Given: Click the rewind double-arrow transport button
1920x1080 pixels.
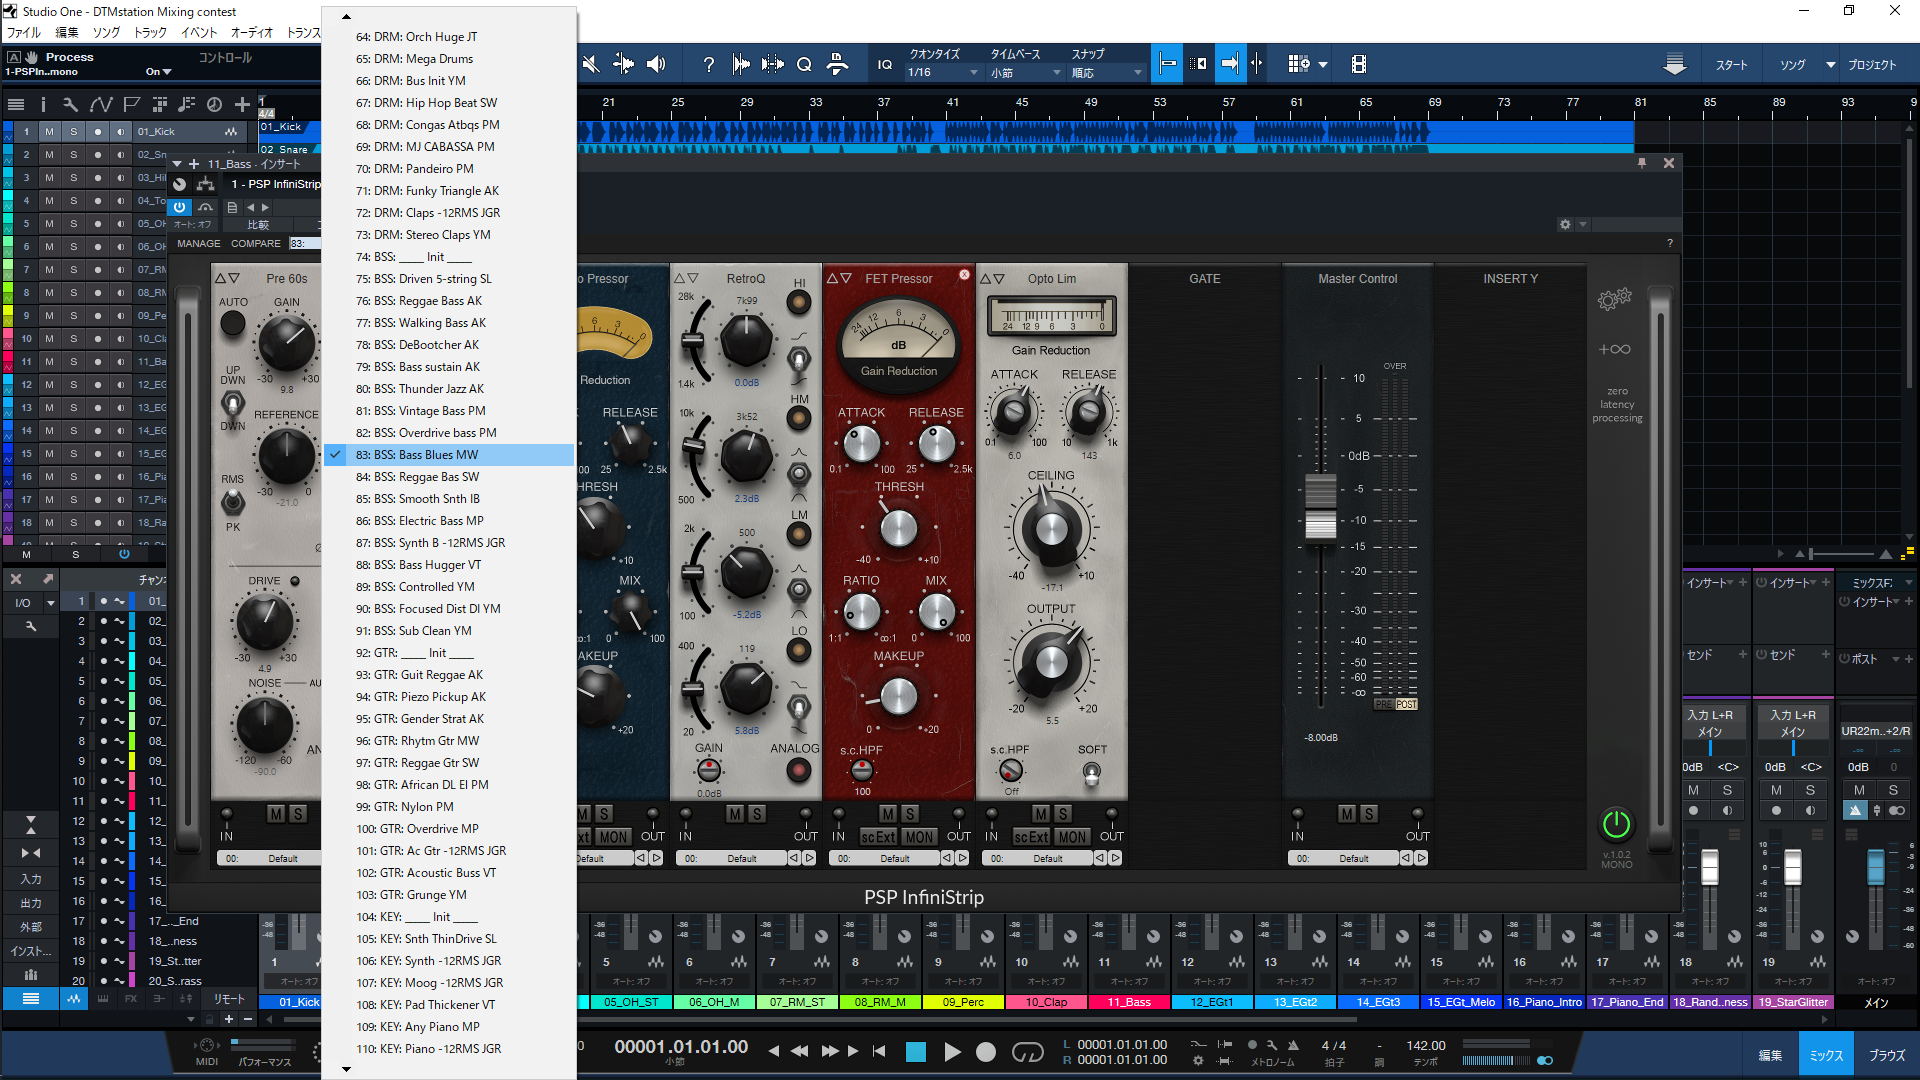Looking at the screenshot, I should pyautogui.click(x=800, y=1051).
